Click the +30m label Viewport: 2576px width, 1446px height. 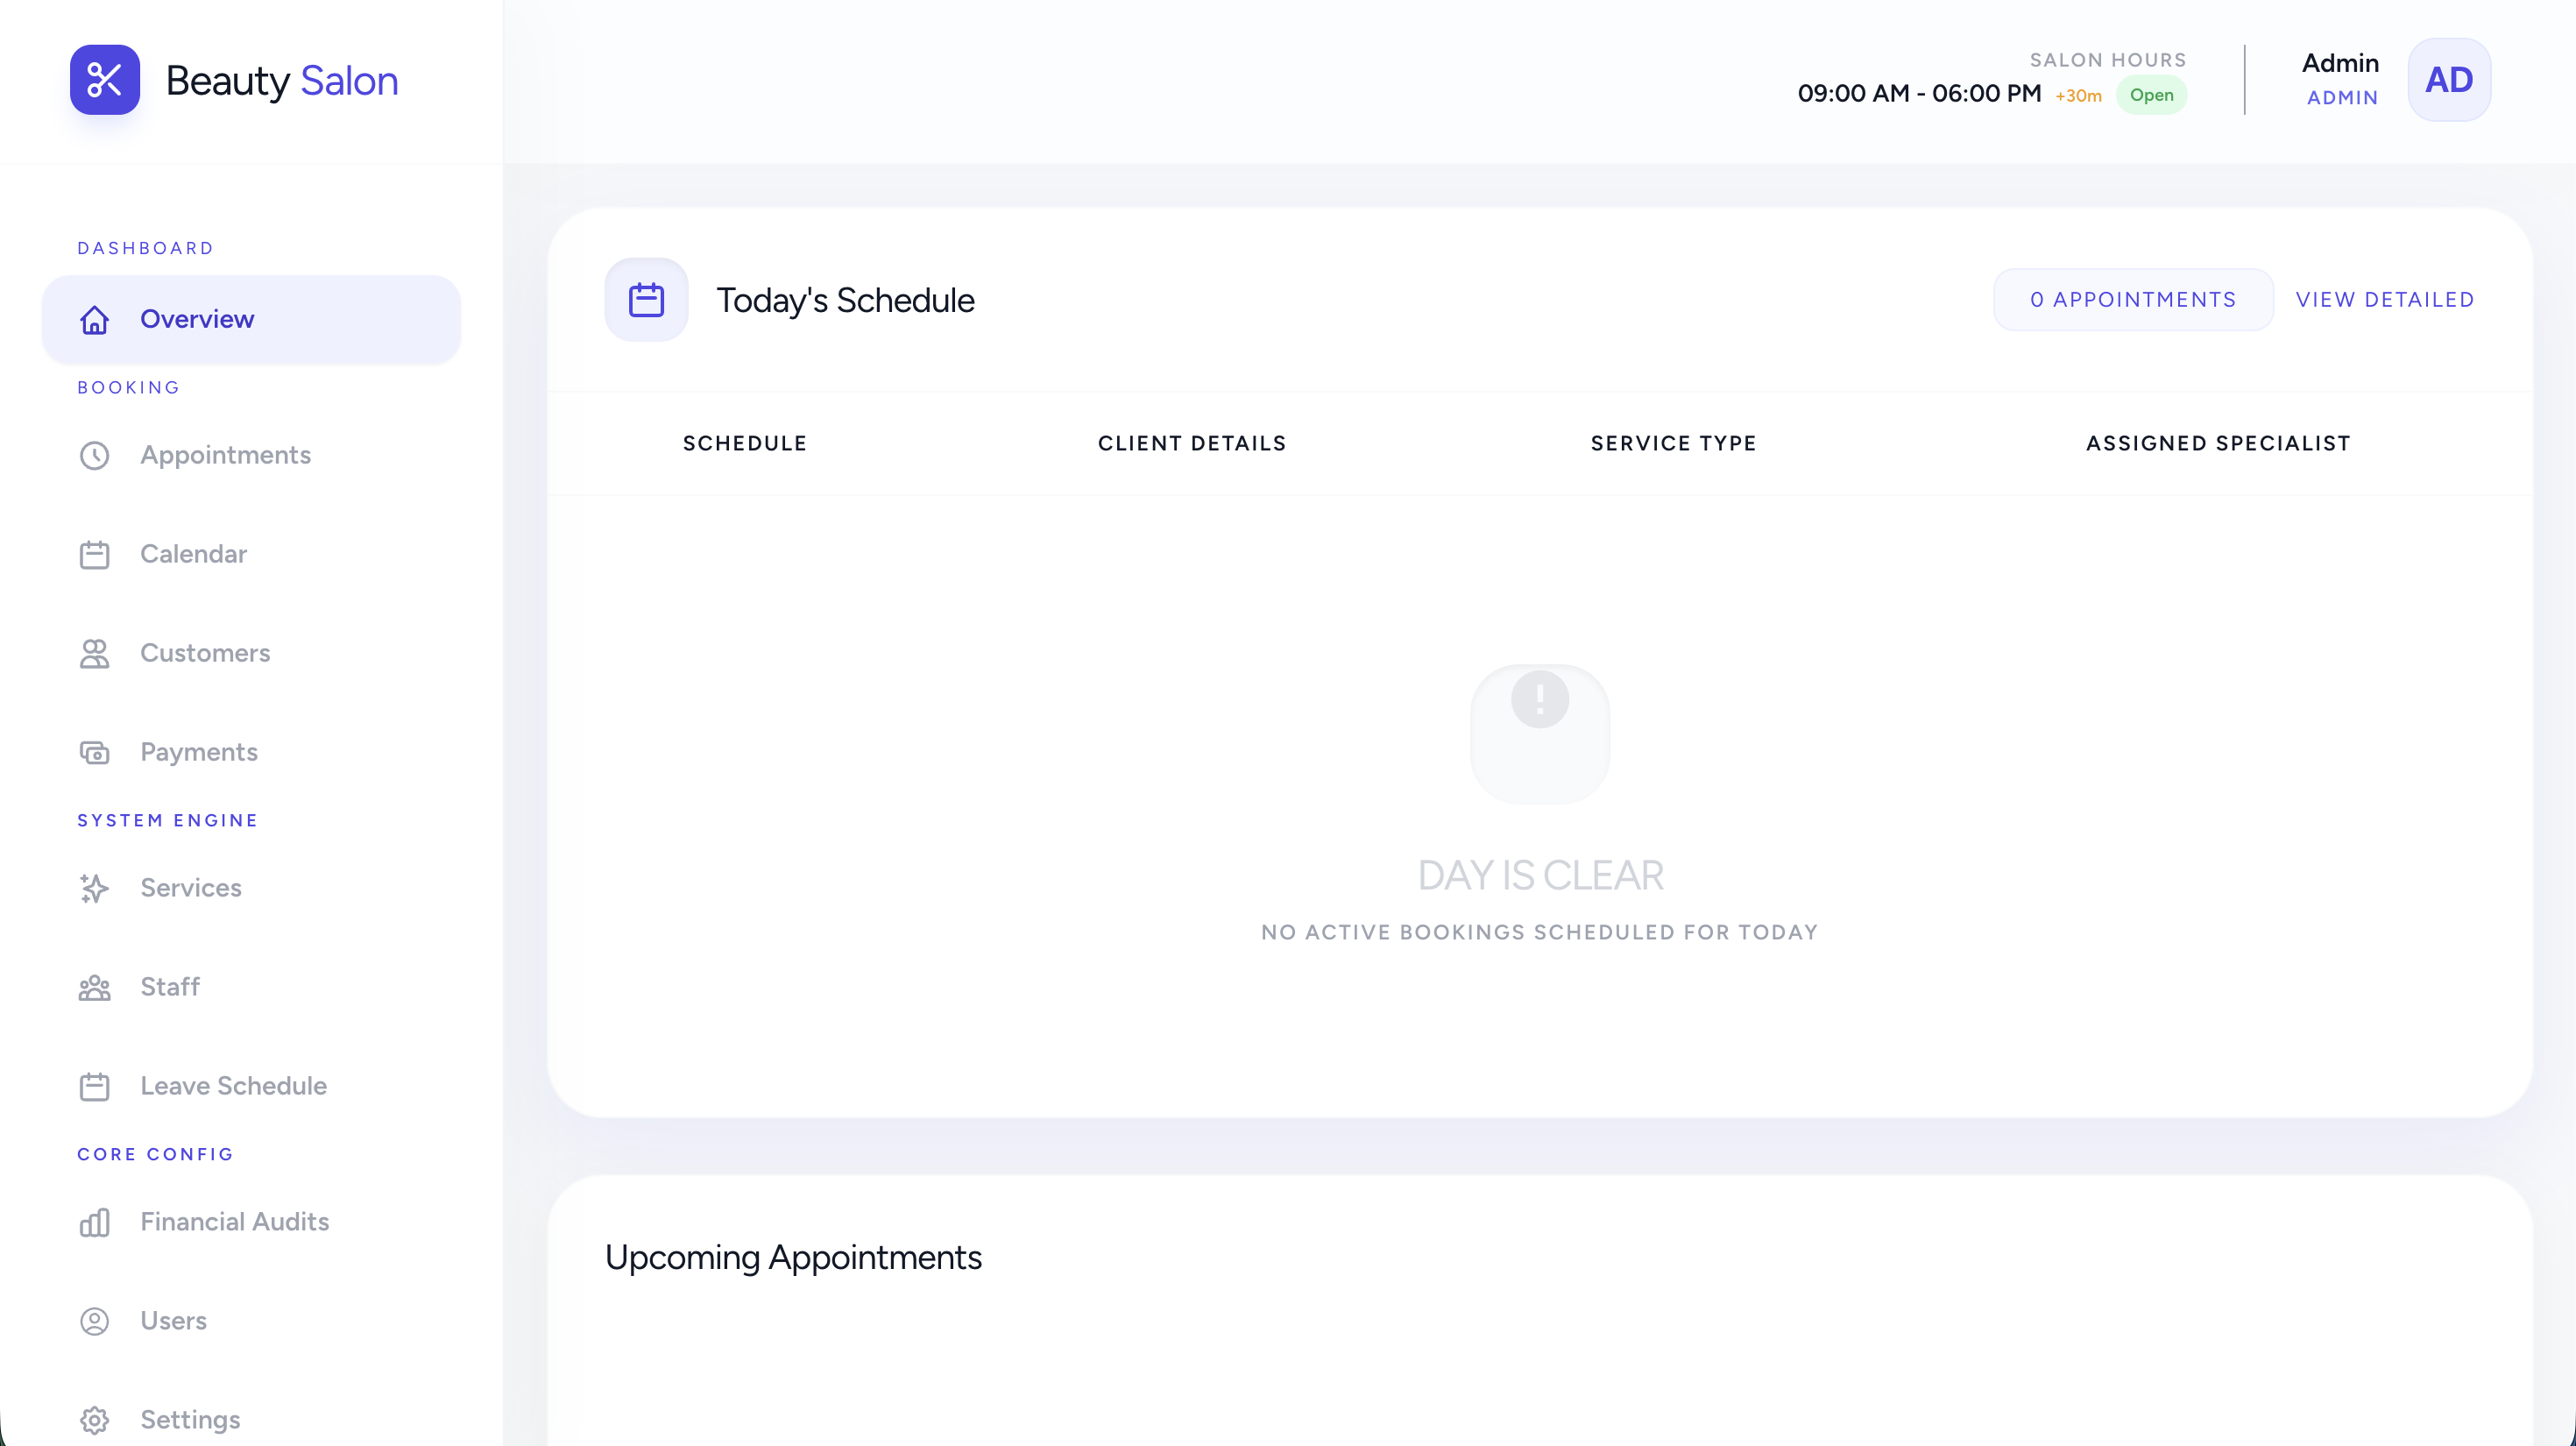point(2078,97)
